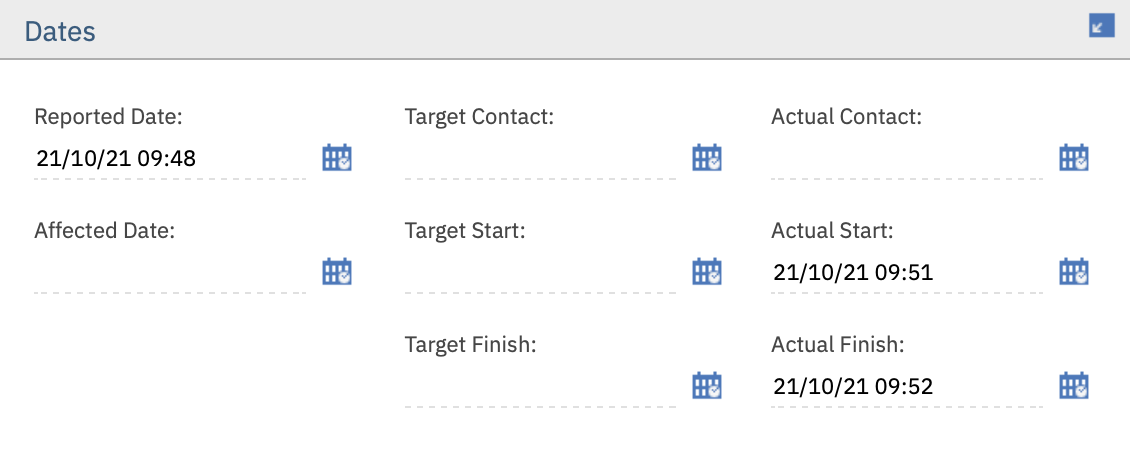Collapse the Dates section
The width and height of the screenshot is (1130, 456).
[x=1101, y=26]
